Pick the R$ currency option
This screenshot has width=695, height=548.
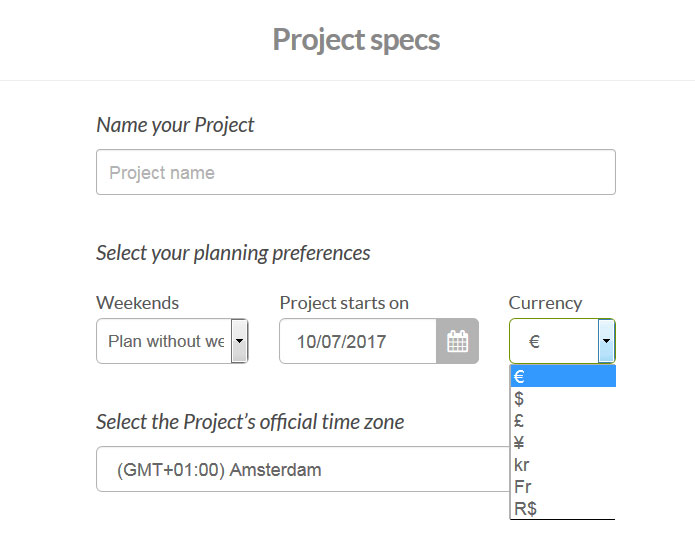(562, 509)
